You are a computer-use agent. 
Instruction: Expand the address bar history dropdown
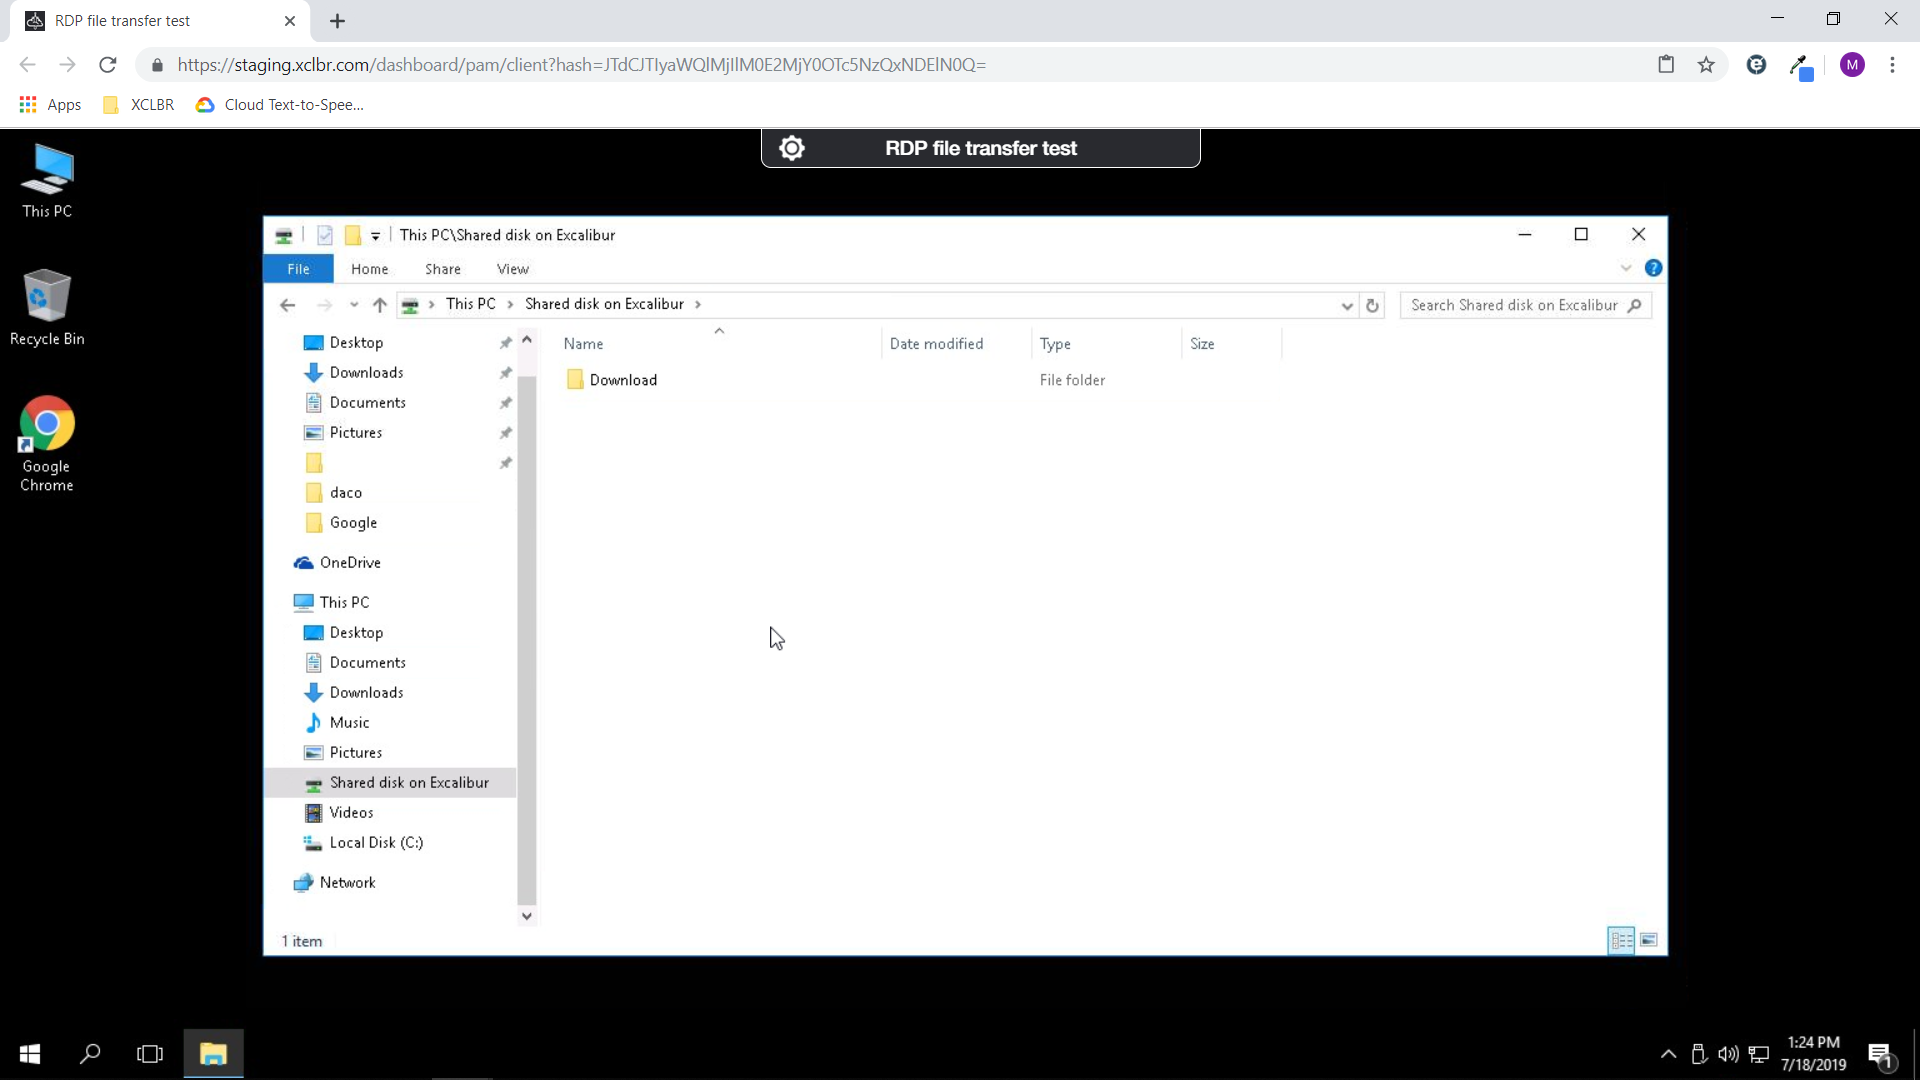click(x=1347, y=306)
